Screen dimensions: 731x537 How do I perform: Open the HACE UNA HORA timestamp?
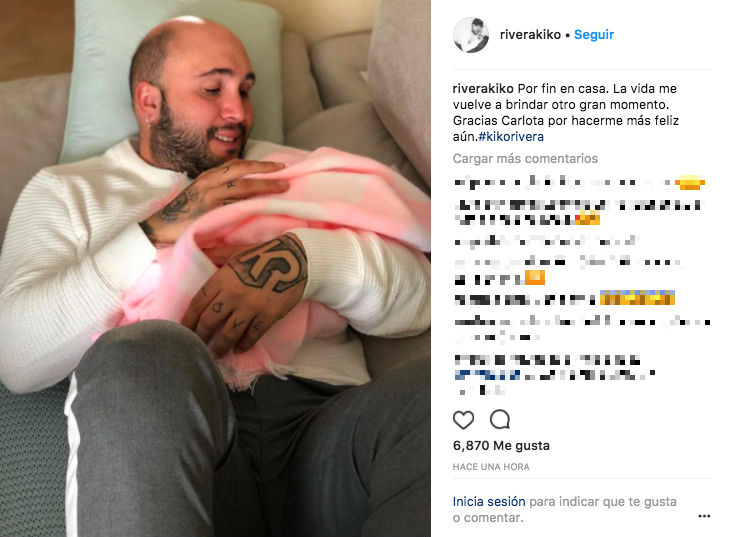[491, 467]
